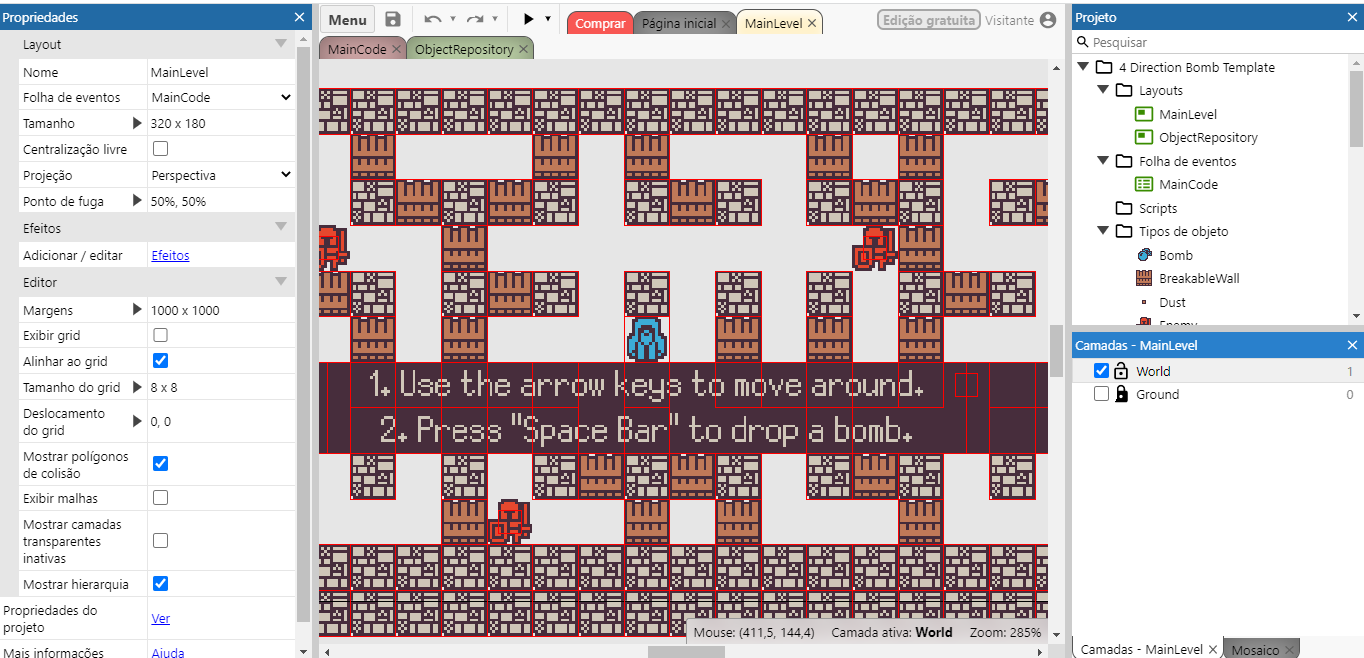Collapse the Layouts folder in project tree
1364x658 pixels.
click(1102, 91)
